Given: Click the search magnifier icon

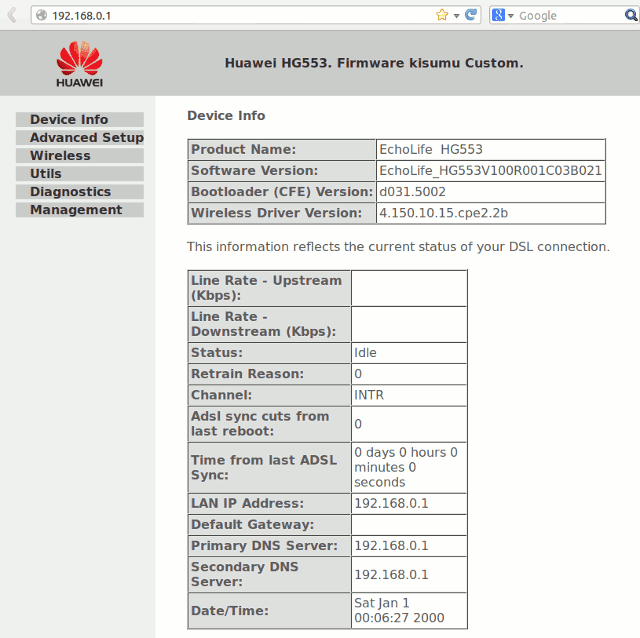Looking at the screenshot, I should (x=631, y=16).
